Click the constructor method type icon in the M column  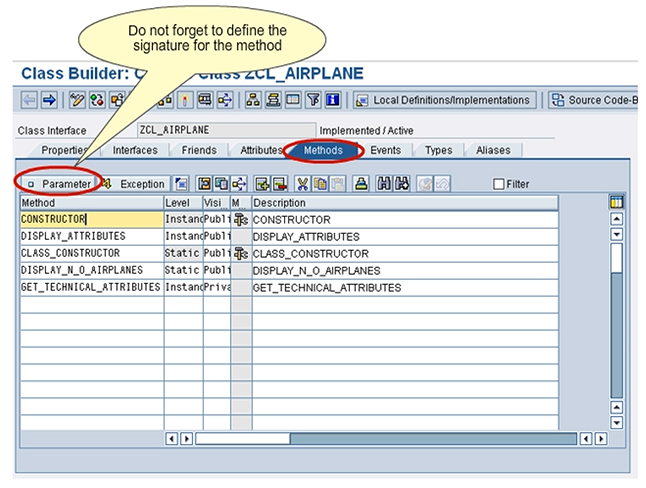pyautogui.click(x=241, y=219)
